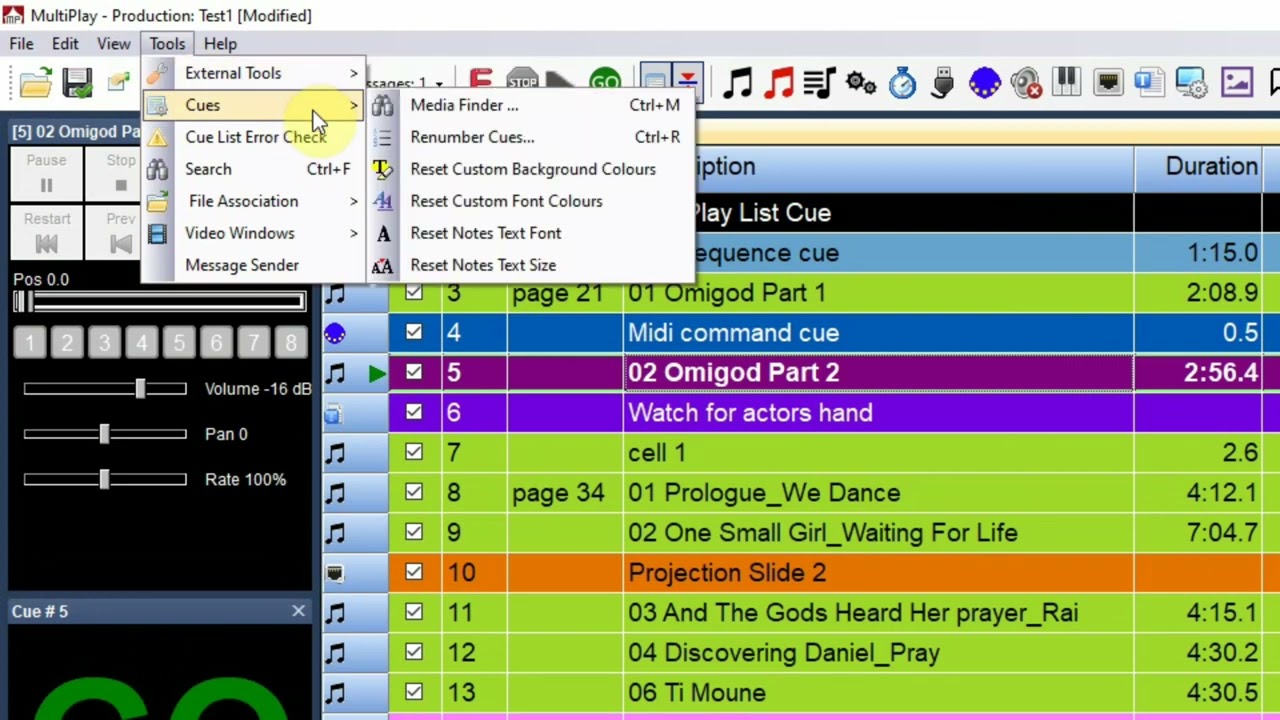Click the playlist note-with-lines toolbar icon
The width and height of the screenshot is (1280, 720).
pos(819,83)
